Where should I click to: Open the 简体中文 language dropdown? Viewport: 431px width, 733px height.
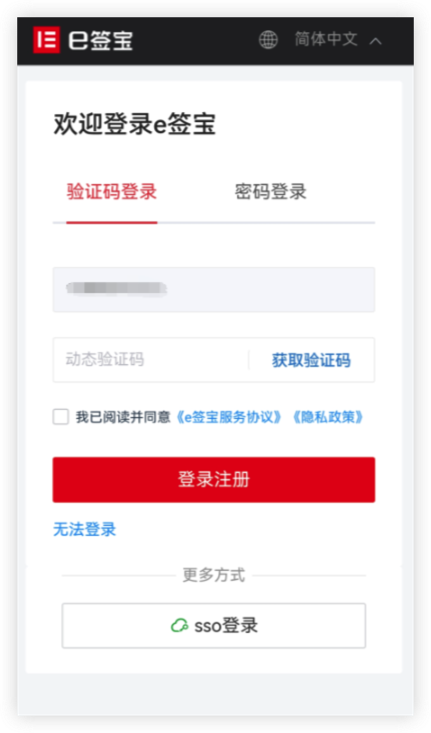[x=326, y=40]
